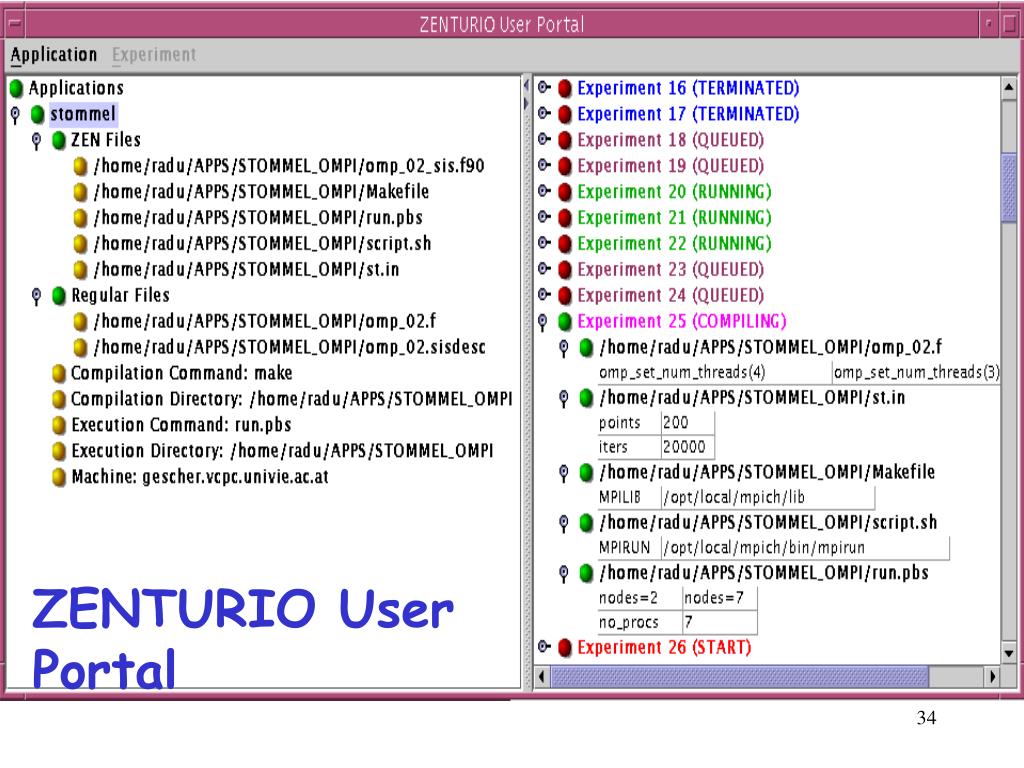
Task: Click the no_procs value 7
Action: pos(720,622)
